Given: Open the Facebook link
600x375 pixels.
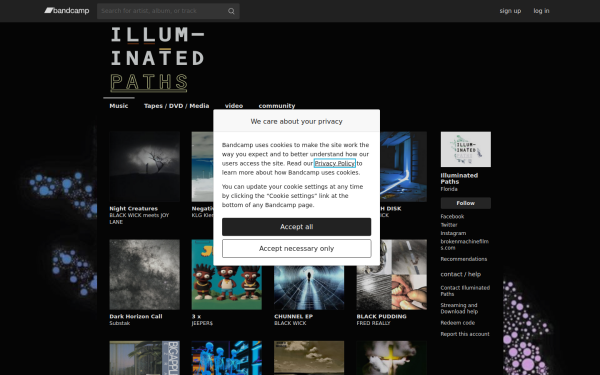Looking at the screenshot, I should (x=452, y=217).
